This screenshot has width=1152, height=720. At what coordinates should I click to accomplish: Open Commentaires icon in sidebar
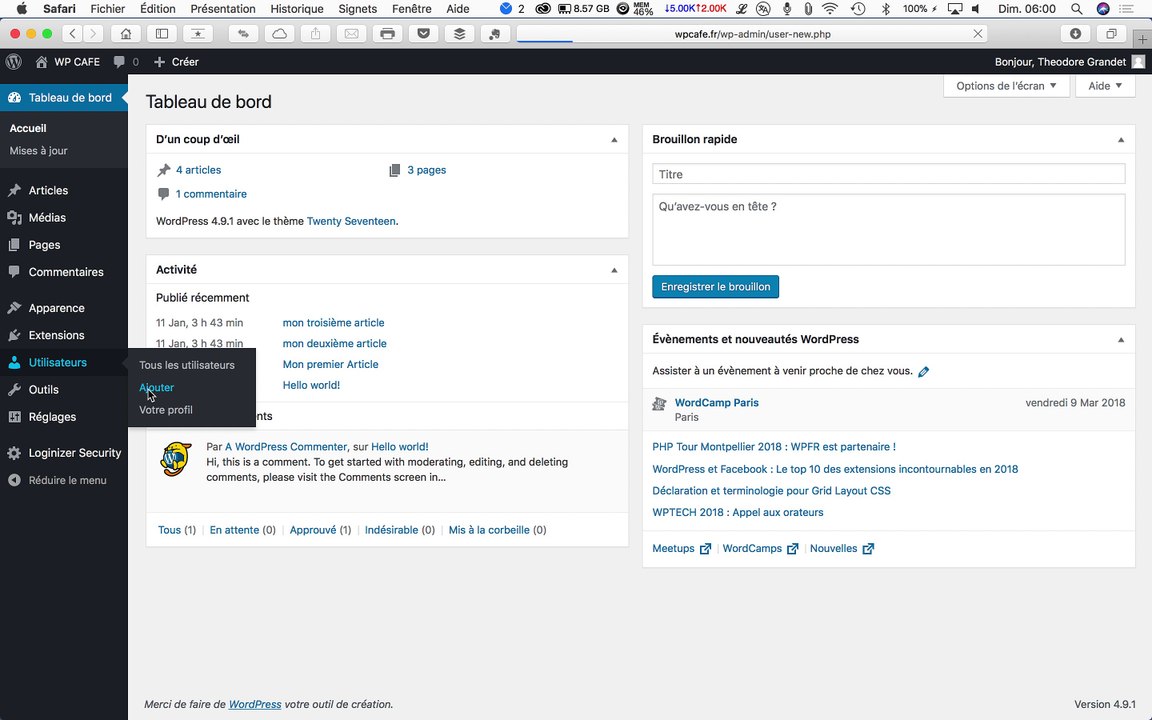click(x=14, y=272)
